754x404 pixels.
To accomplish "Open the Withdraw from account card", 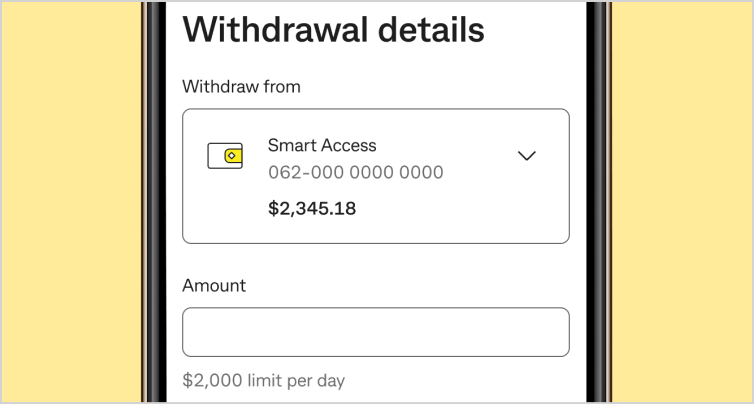I will (375, 176).
